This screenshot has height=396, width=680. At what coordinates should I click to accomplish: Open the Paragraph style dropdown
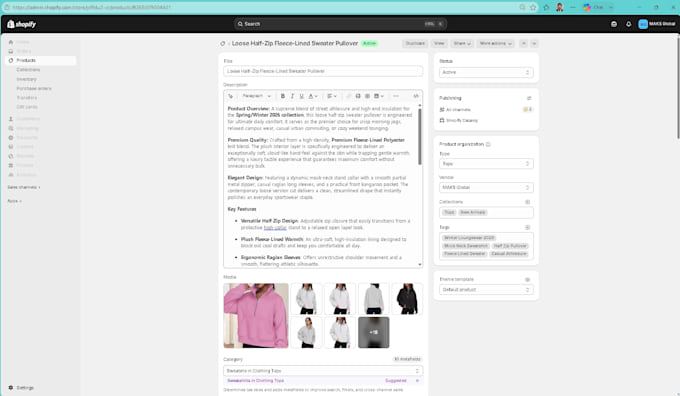tap(256, 96)
